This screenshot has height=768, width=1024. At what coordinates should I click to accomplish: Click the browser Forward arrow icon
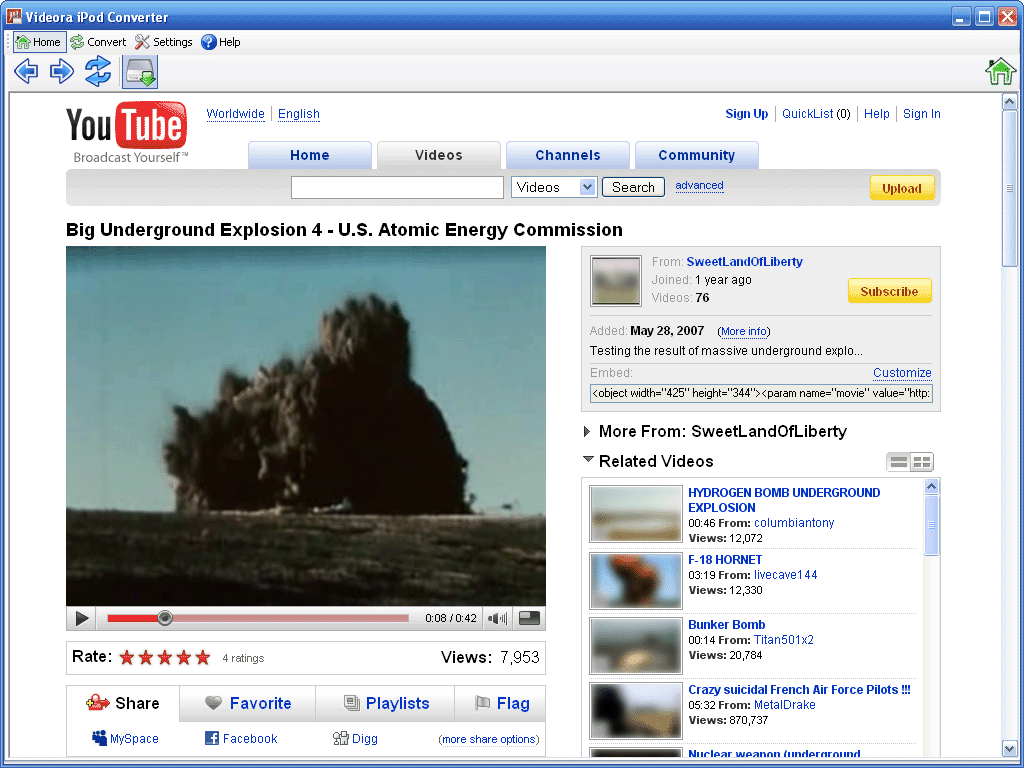click(x=62, y=71)
